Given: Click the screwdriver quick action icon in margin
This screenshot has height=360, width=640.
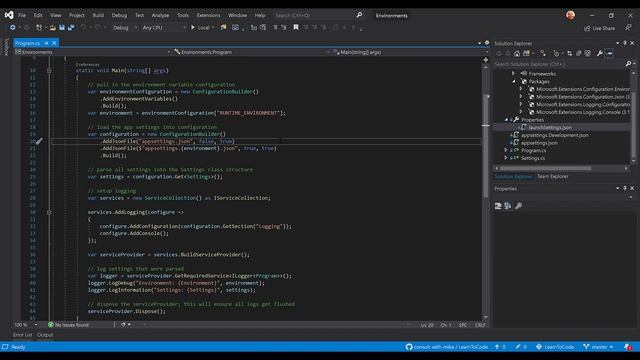Looking at the screenshot, I should [39, 141].
